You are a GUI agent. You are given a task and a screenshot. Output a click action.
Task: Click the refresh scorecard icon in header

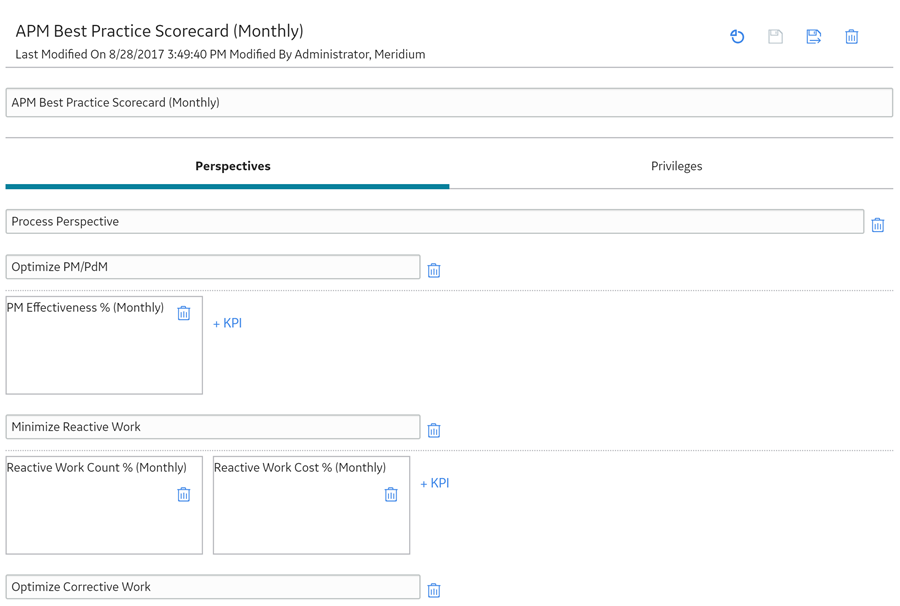coord(737,37)
